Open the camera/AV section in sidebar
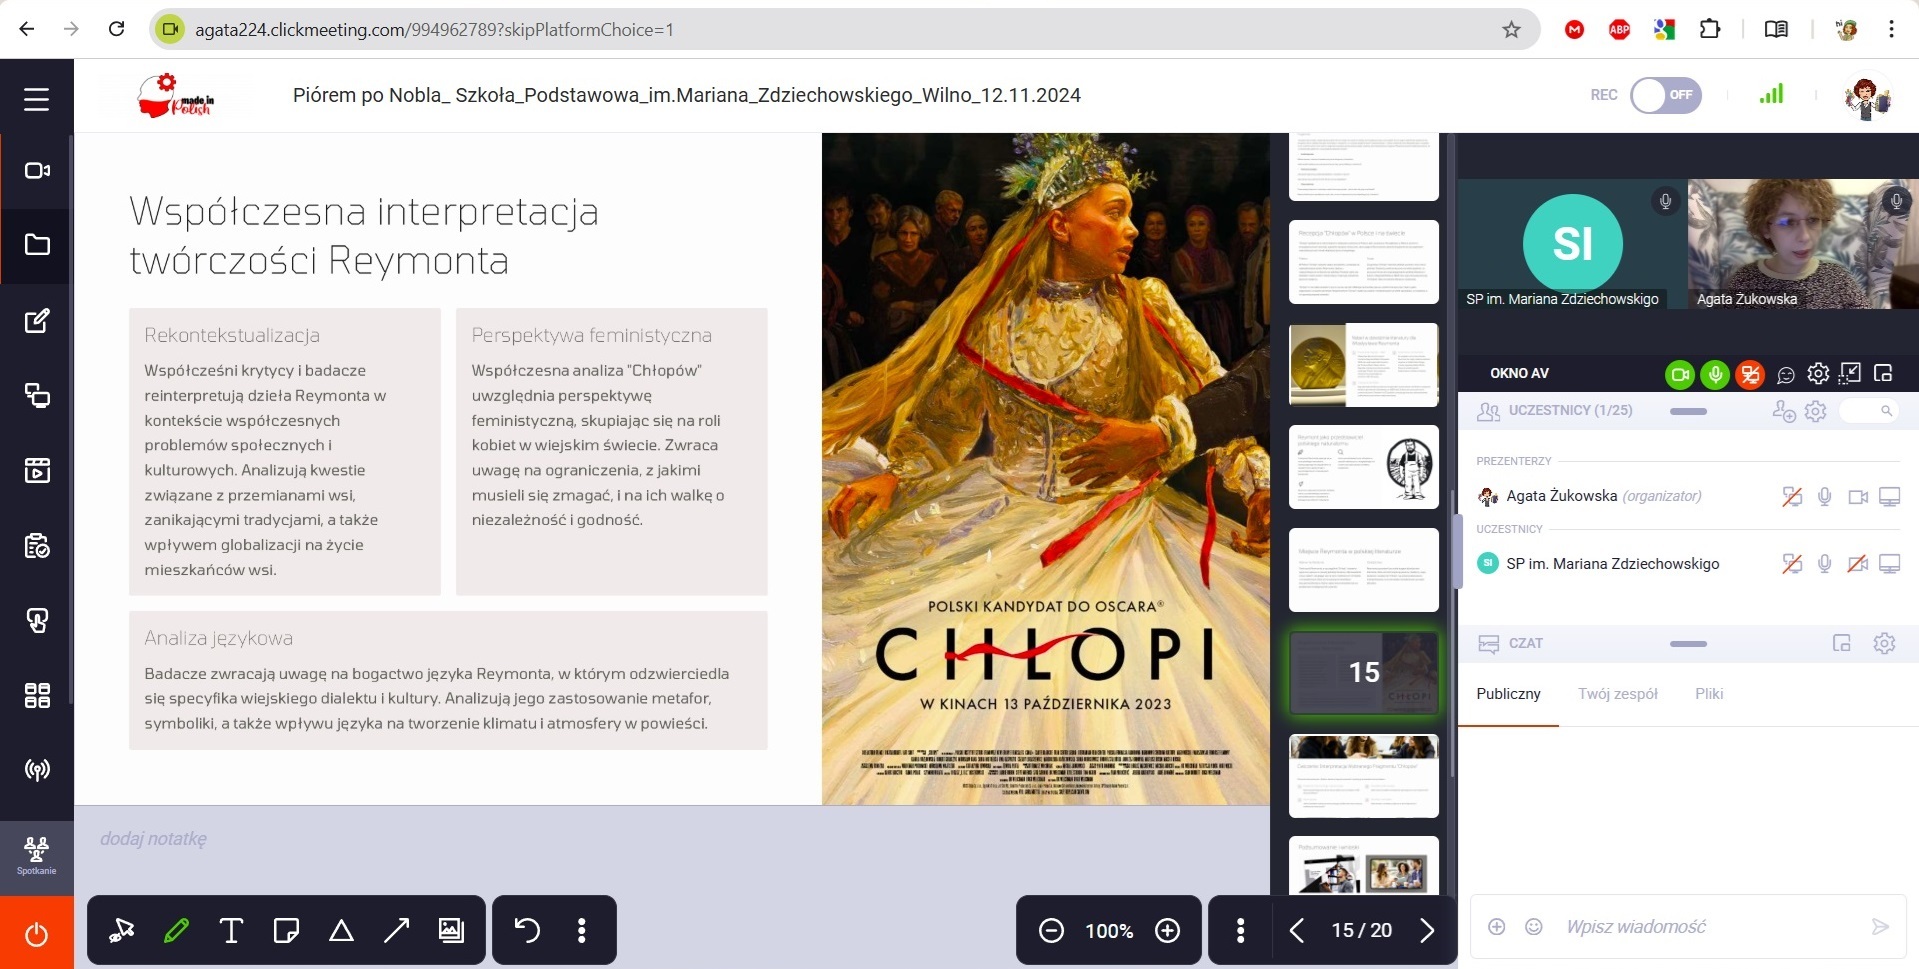The image size is (1919, 969). tap(37, 171)
